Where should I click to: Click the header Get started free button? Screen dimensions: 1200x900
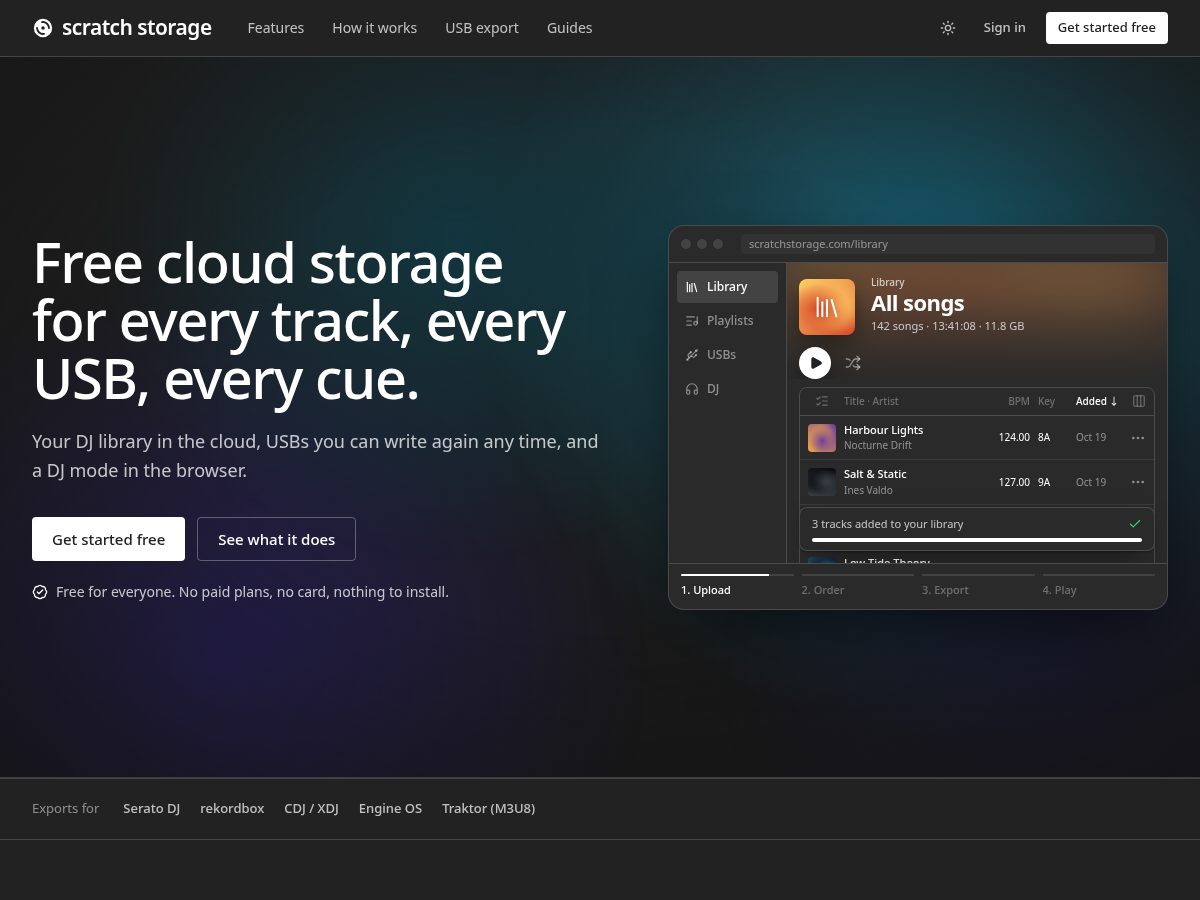tap(1107, 28)
